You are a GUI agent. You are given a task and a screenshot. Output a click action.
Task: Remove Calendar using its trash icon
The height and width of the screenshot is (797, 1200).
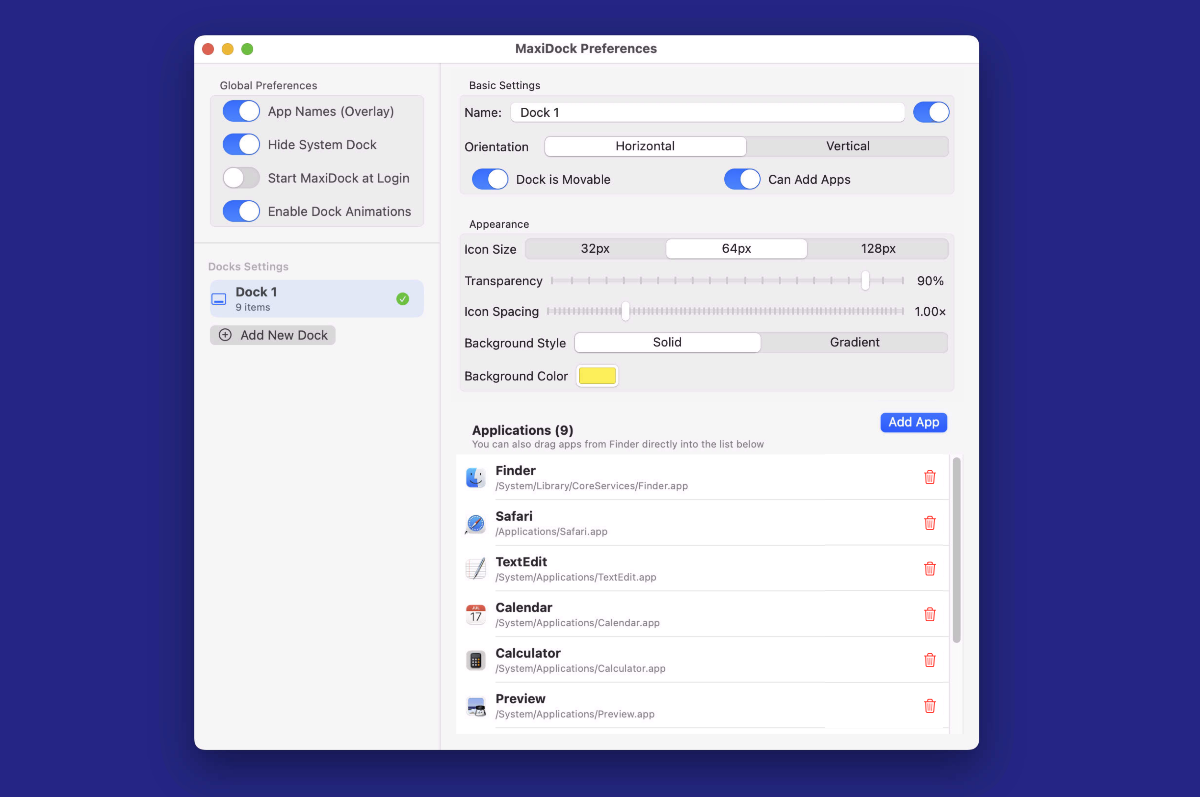(x=930, y=614)
